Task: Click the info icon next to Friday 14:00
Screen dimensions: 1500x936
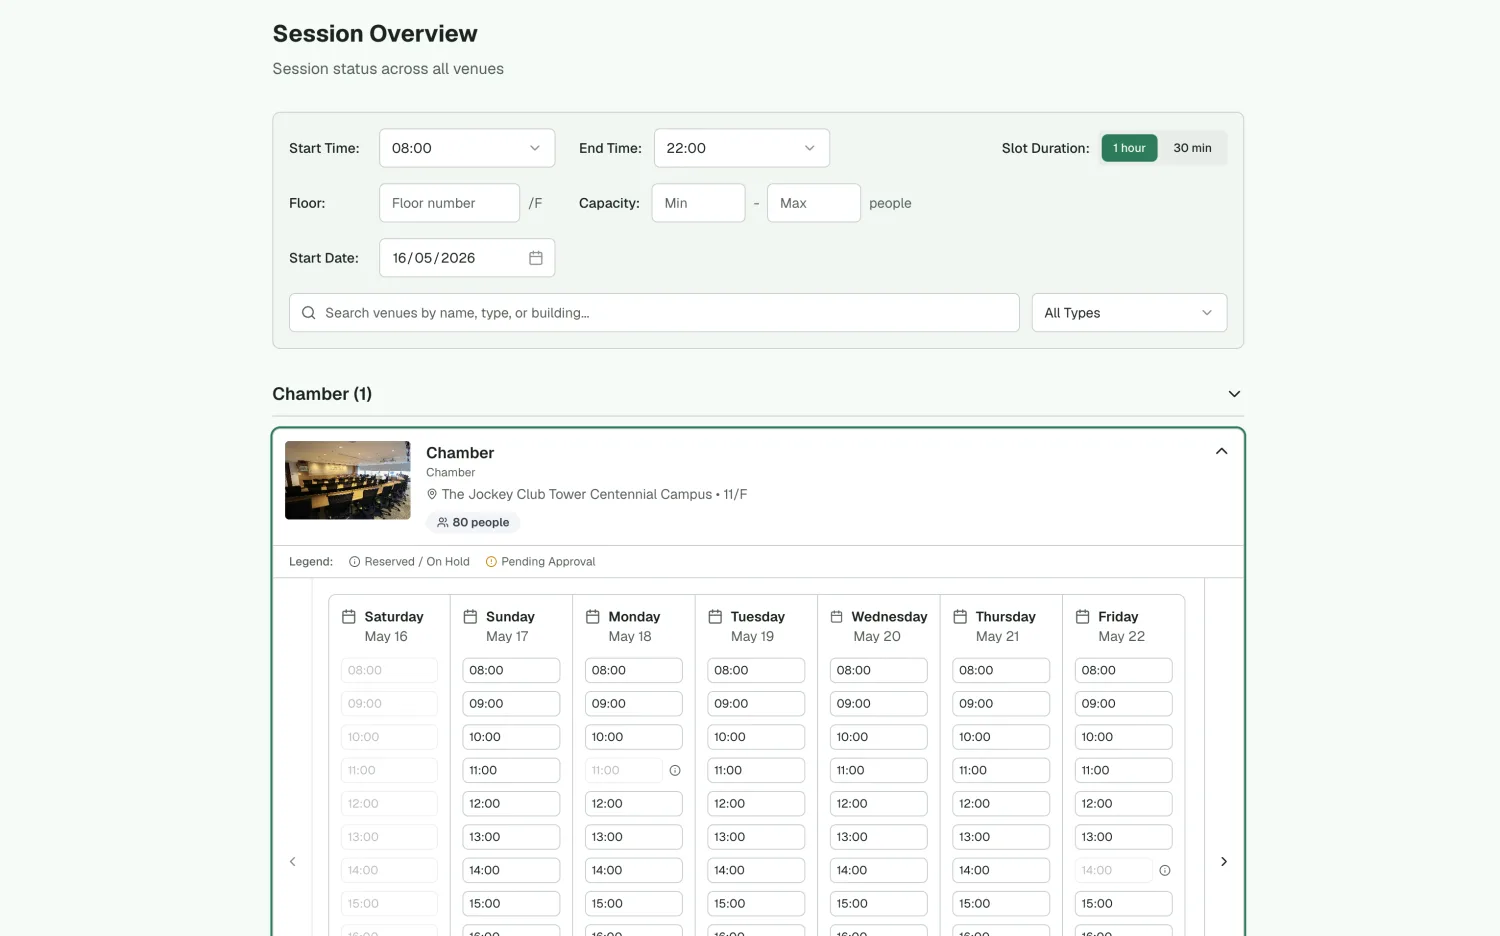Action: click(x=1165, y=870)
